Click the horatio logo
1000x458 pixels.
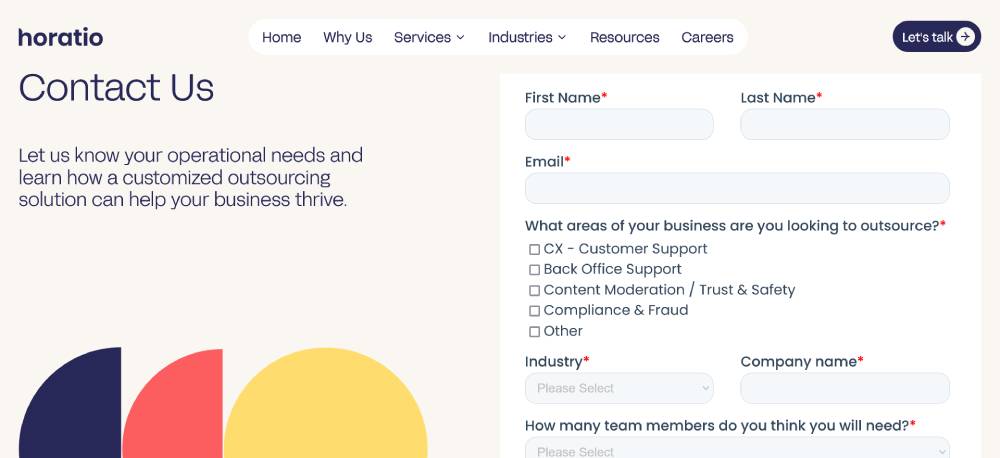tap(61, 37)
